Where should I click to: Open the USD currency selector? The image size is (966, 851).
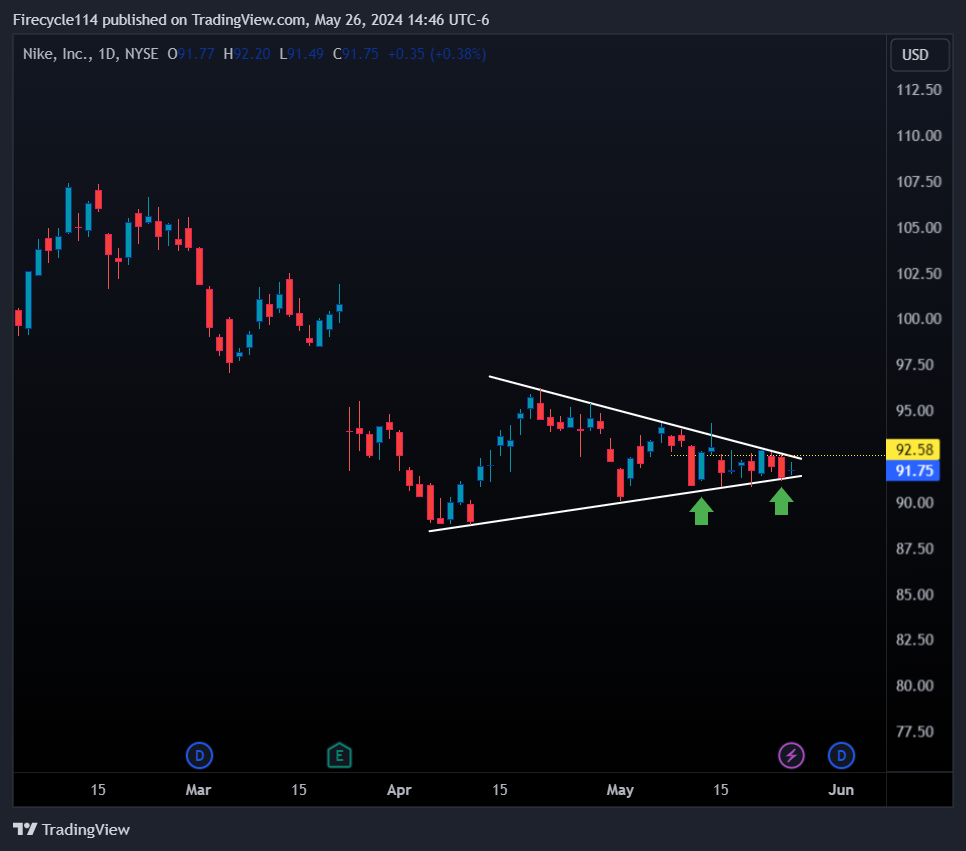920,55
